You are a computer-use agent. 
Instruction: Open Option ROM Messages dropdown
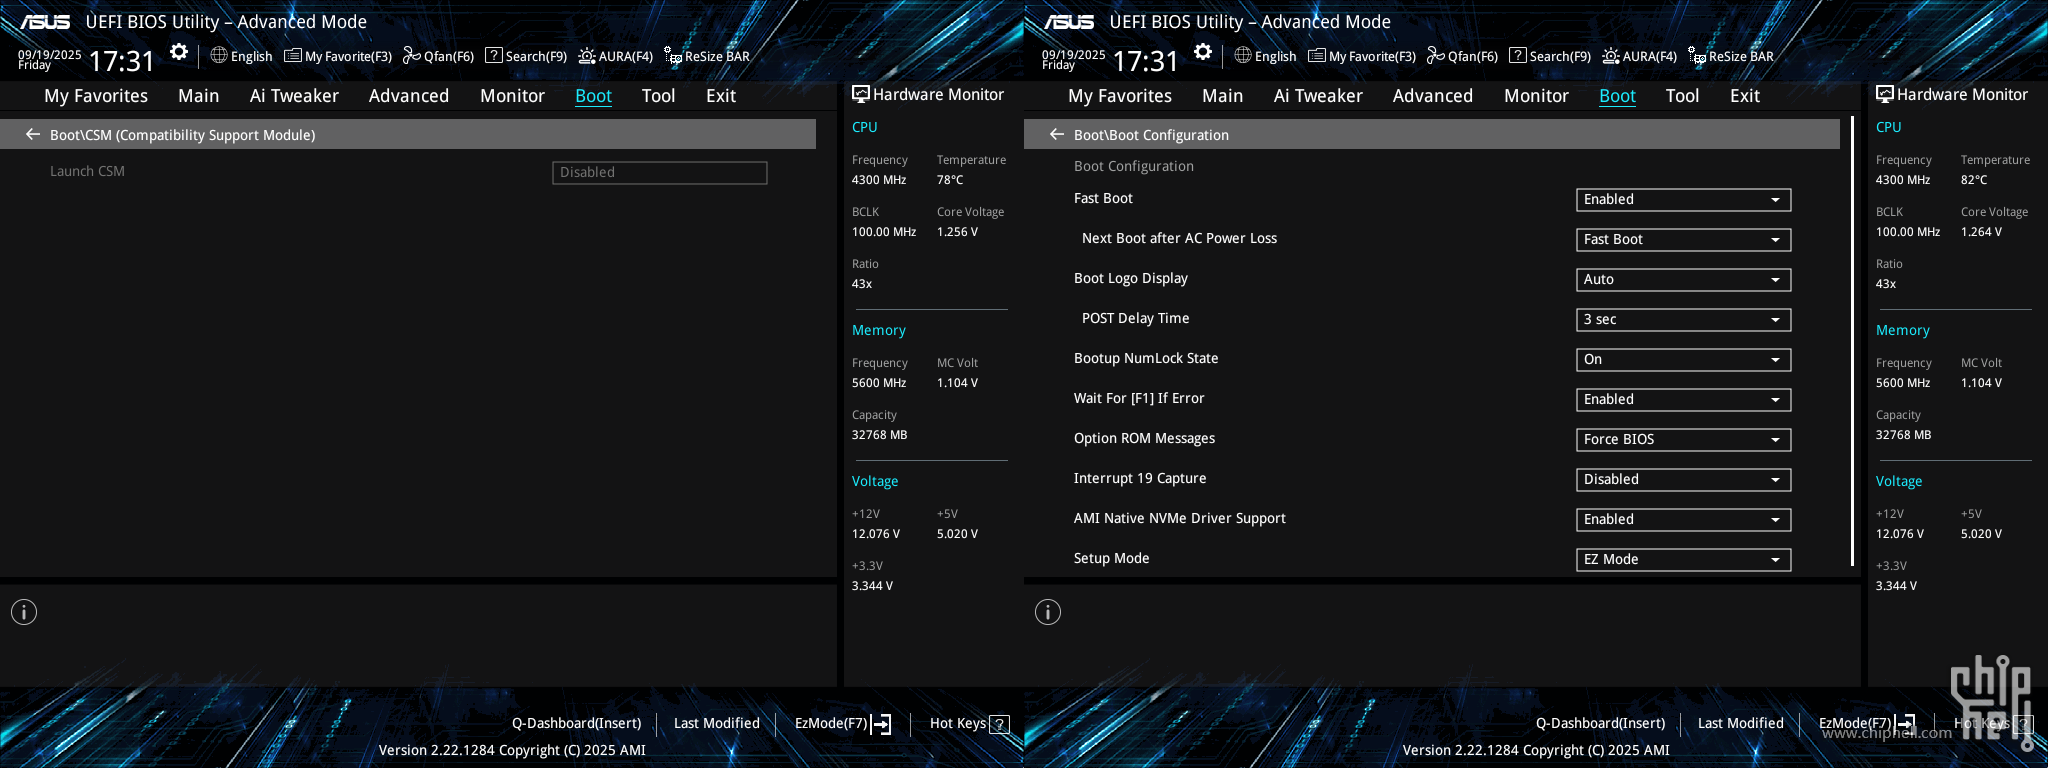tap(1683, 440)
